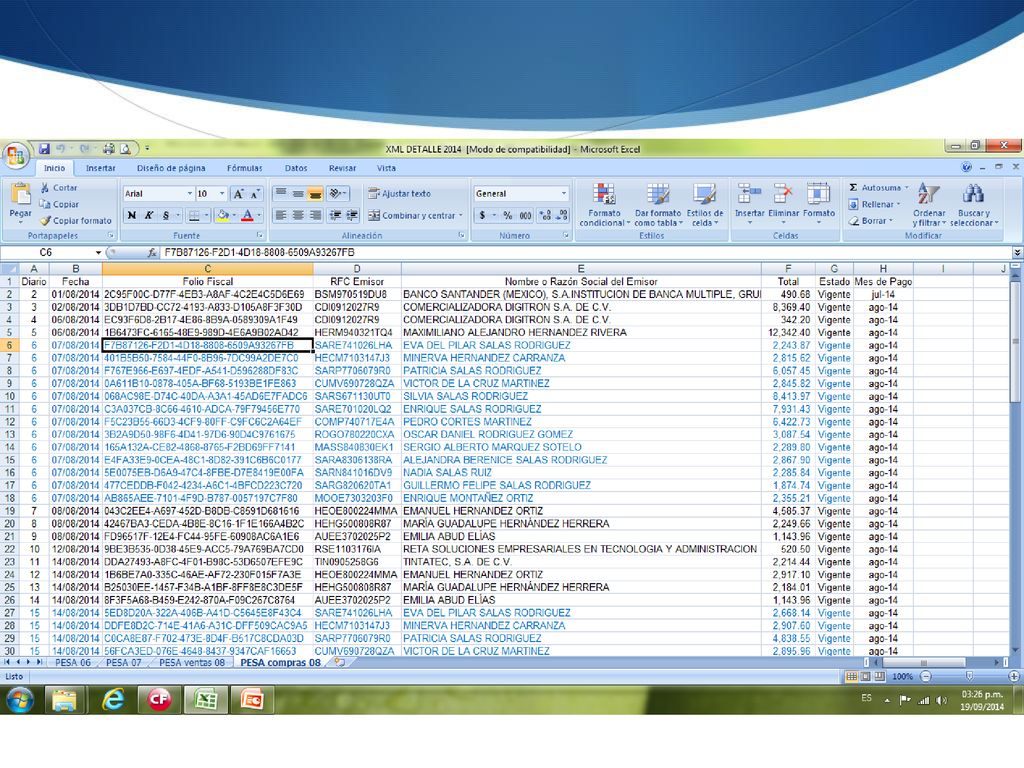Increase the cell indent
The height and width of the screenshot is (768, 1024).
coord(352,215)
